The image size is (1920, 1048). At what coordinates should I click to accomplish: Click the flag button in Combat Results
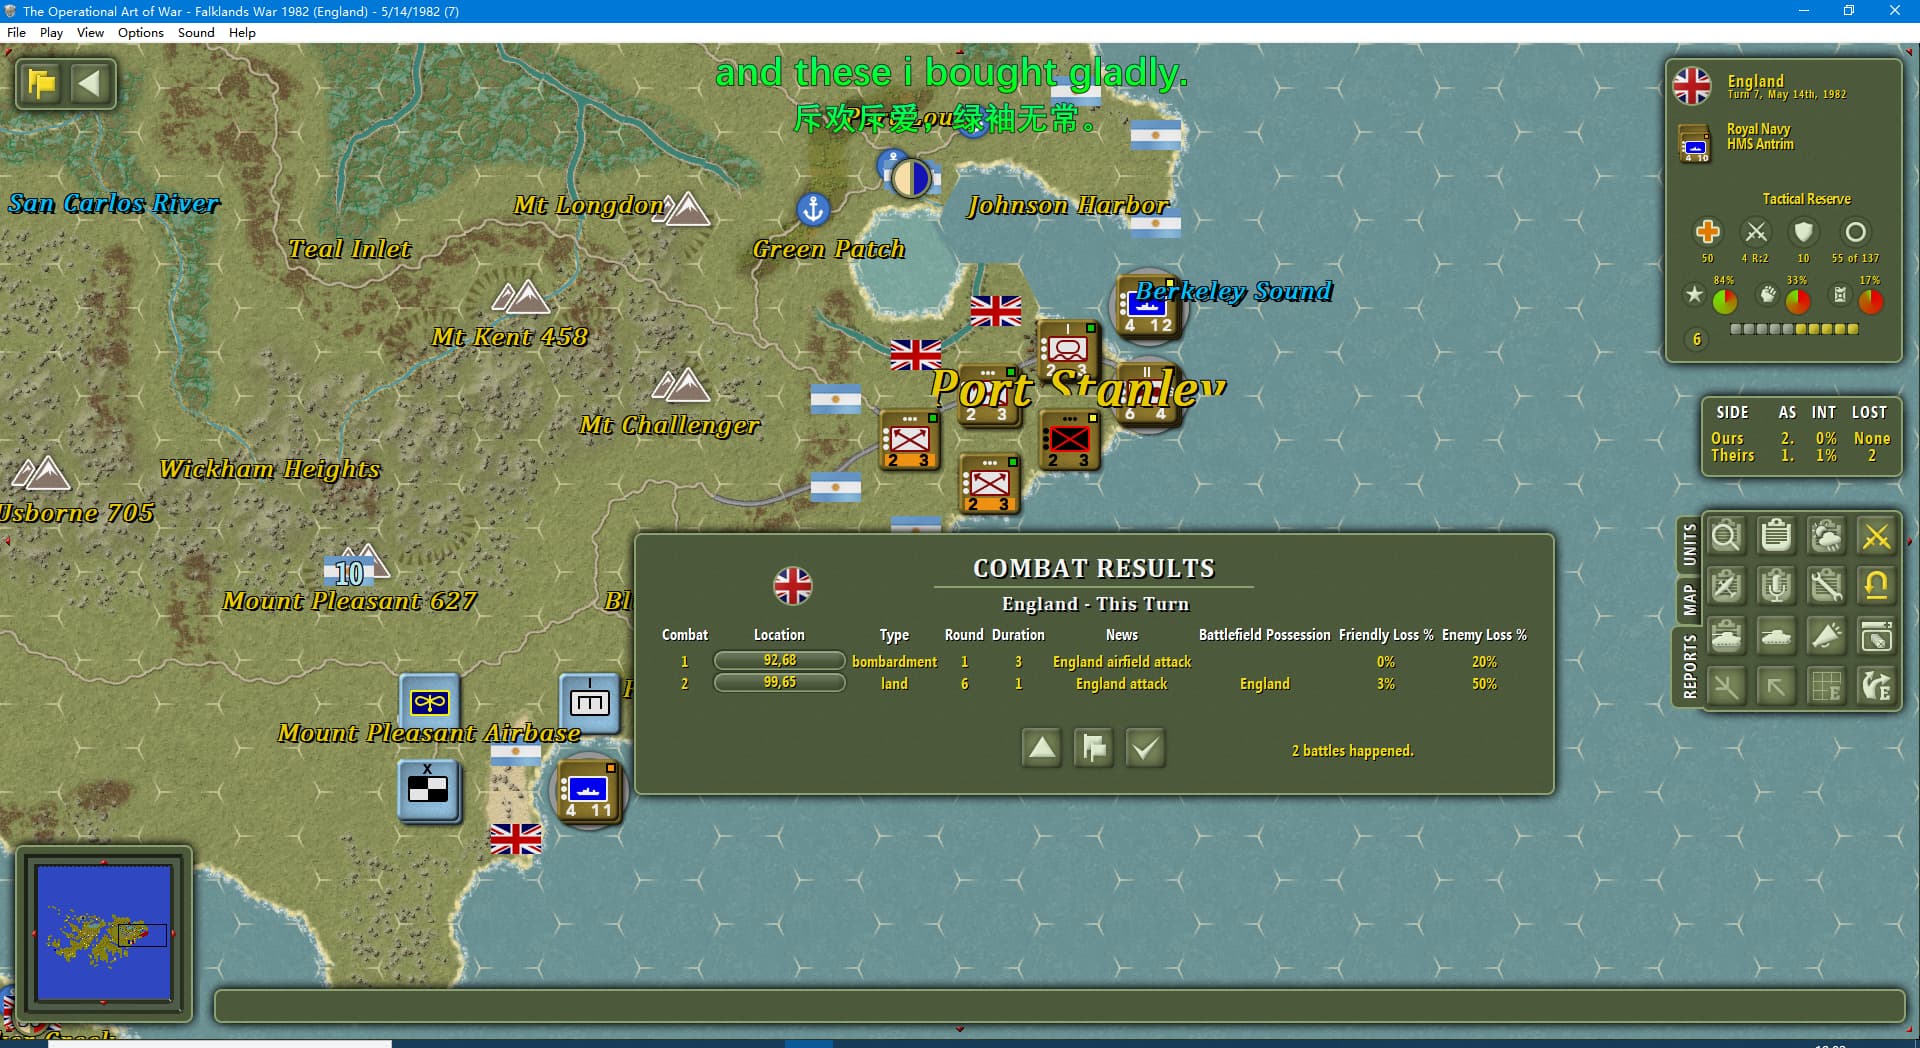click(x=1094, y=748)
